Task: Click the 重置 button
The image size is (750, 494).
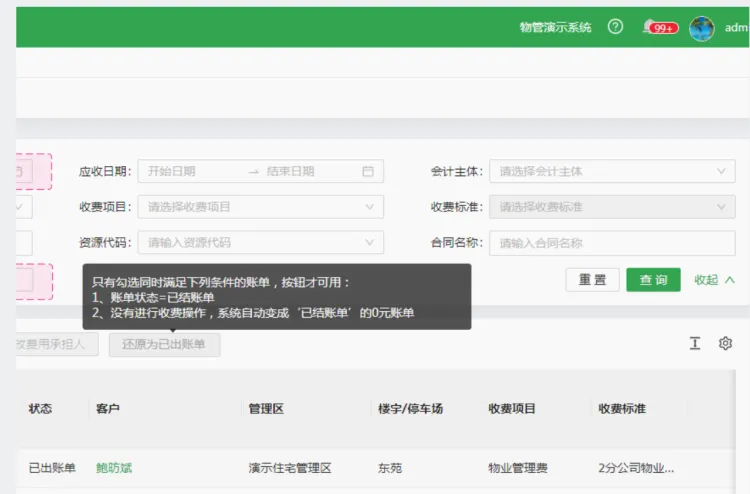Action: coord(592,280)
